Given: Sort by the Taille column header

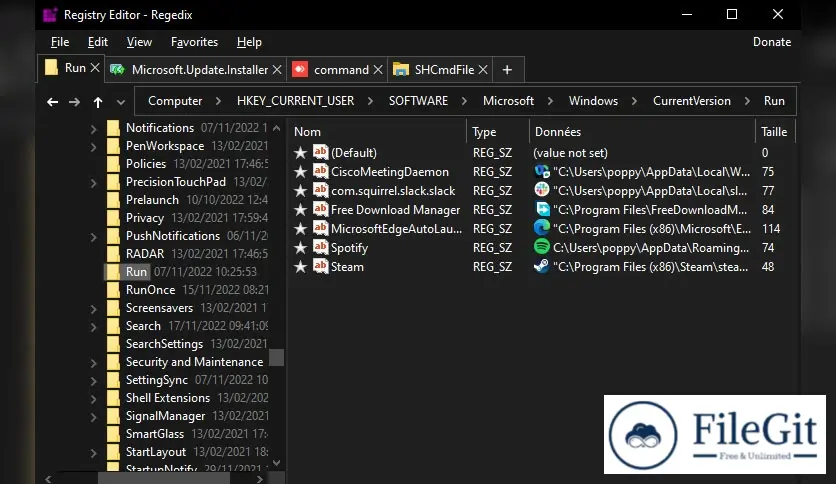Looking at the screenshot, I should coord(774,132).
